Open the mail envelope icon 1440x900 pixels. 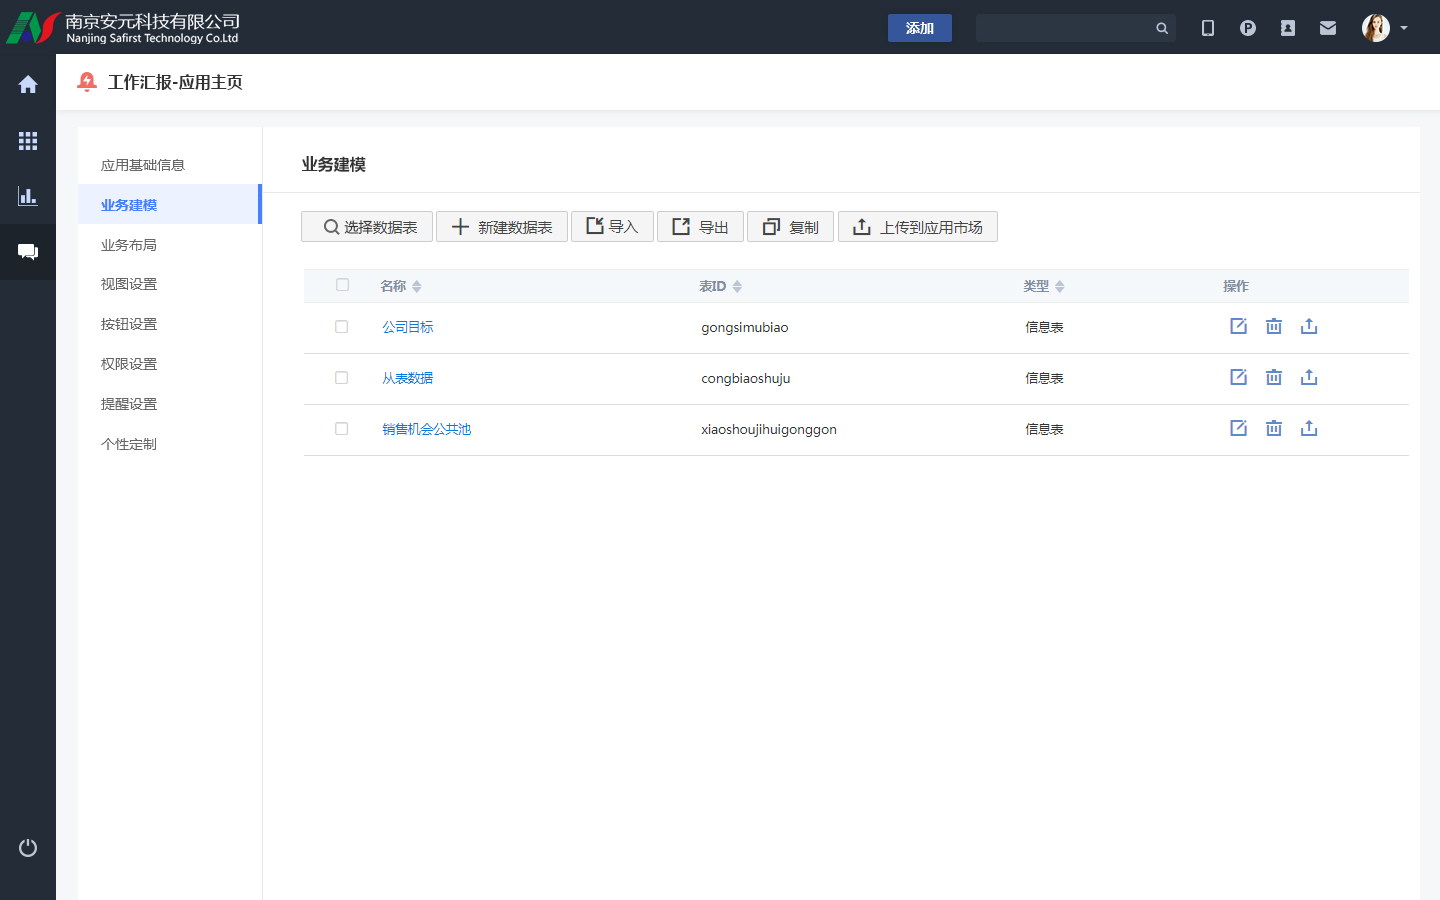1328,28
